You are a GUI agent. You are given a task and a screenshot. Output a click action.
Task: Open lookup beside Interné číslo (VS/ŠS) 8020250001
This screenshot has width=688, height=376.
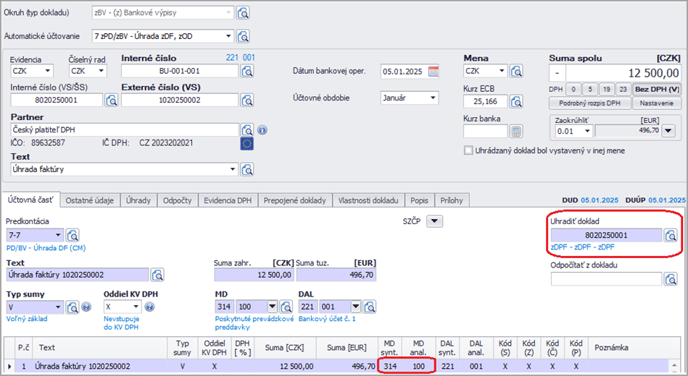(x=111, y=100)
